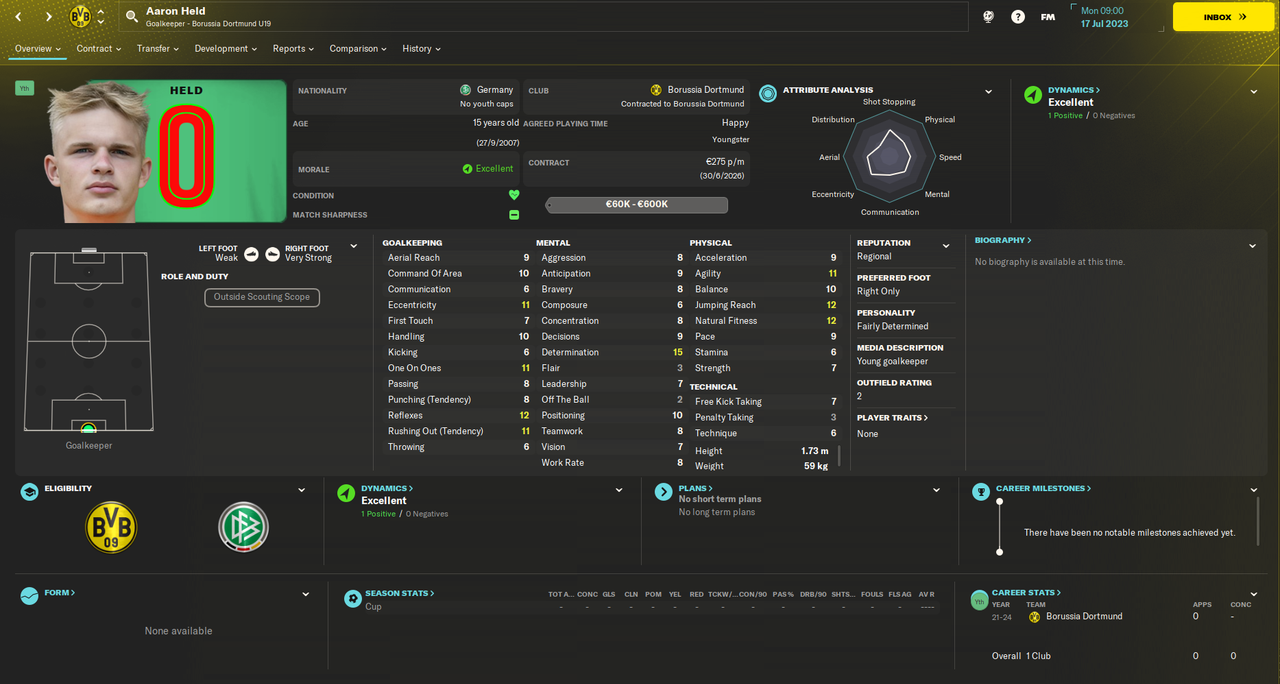This screenshot has height=684, width=1280.
Task: Click the BVB 09 eligibility badge
Action: tap(111, 527)
